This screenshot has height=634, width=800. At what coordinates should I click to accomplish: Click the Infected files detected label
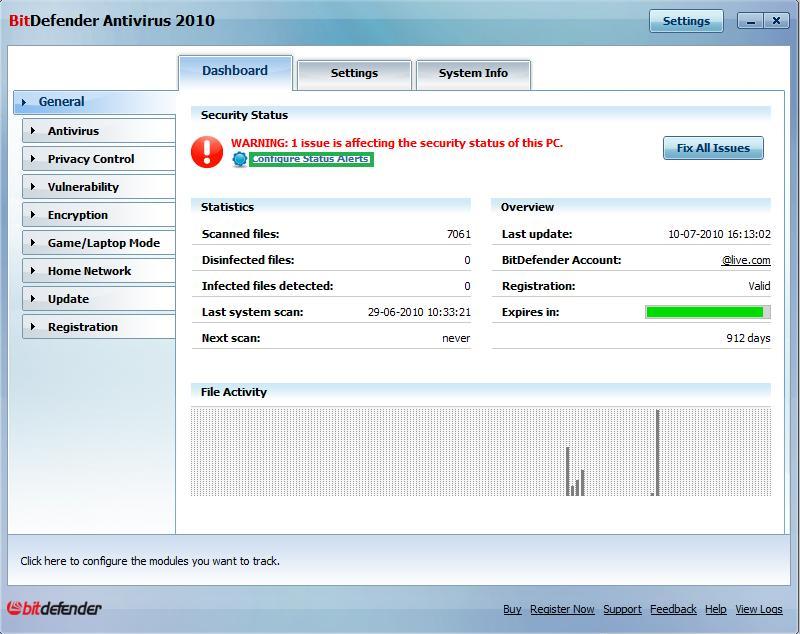(267, 286)
